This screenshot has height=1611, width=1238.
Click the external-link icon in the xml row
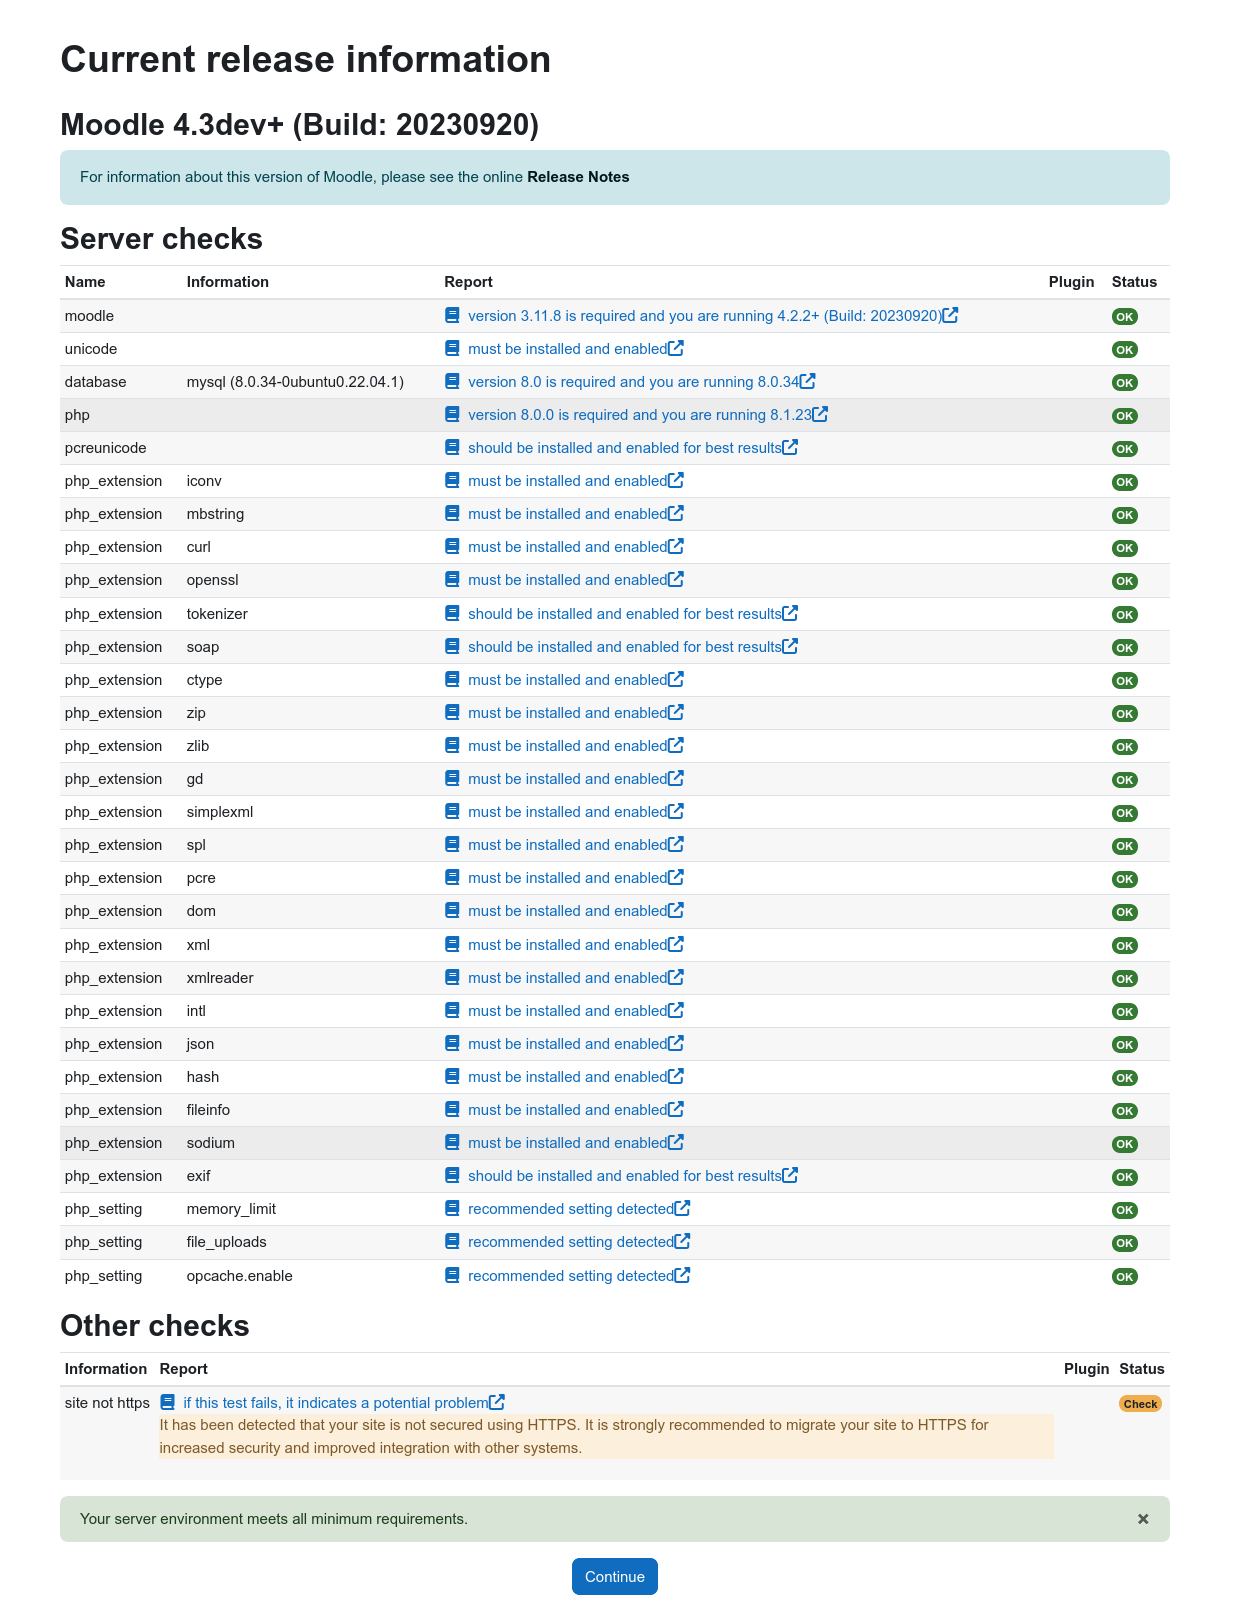click(x=676, y=944)
